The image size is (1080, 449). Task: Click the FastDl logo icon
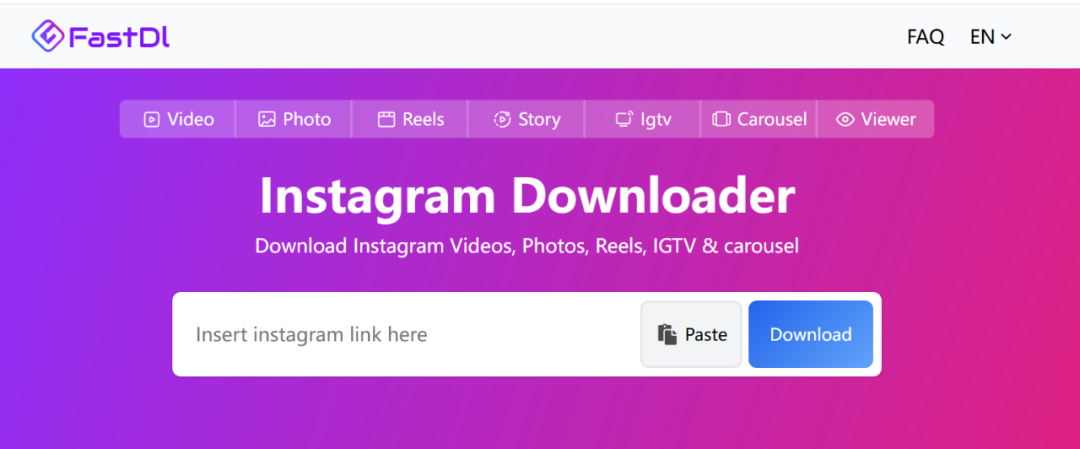click(x=47, y=36)
